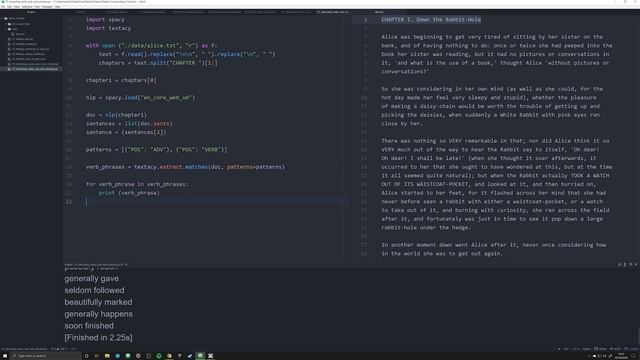Image resolution: width=640 pixels, height=360 pixels.
Task: Click the Windows taskbar search box
Action: tap(46, 356)
